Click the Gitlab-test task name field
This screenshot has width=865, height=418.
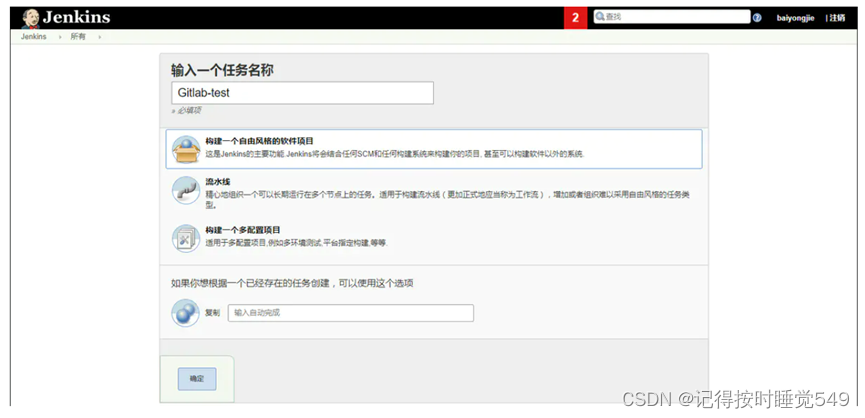302,93
